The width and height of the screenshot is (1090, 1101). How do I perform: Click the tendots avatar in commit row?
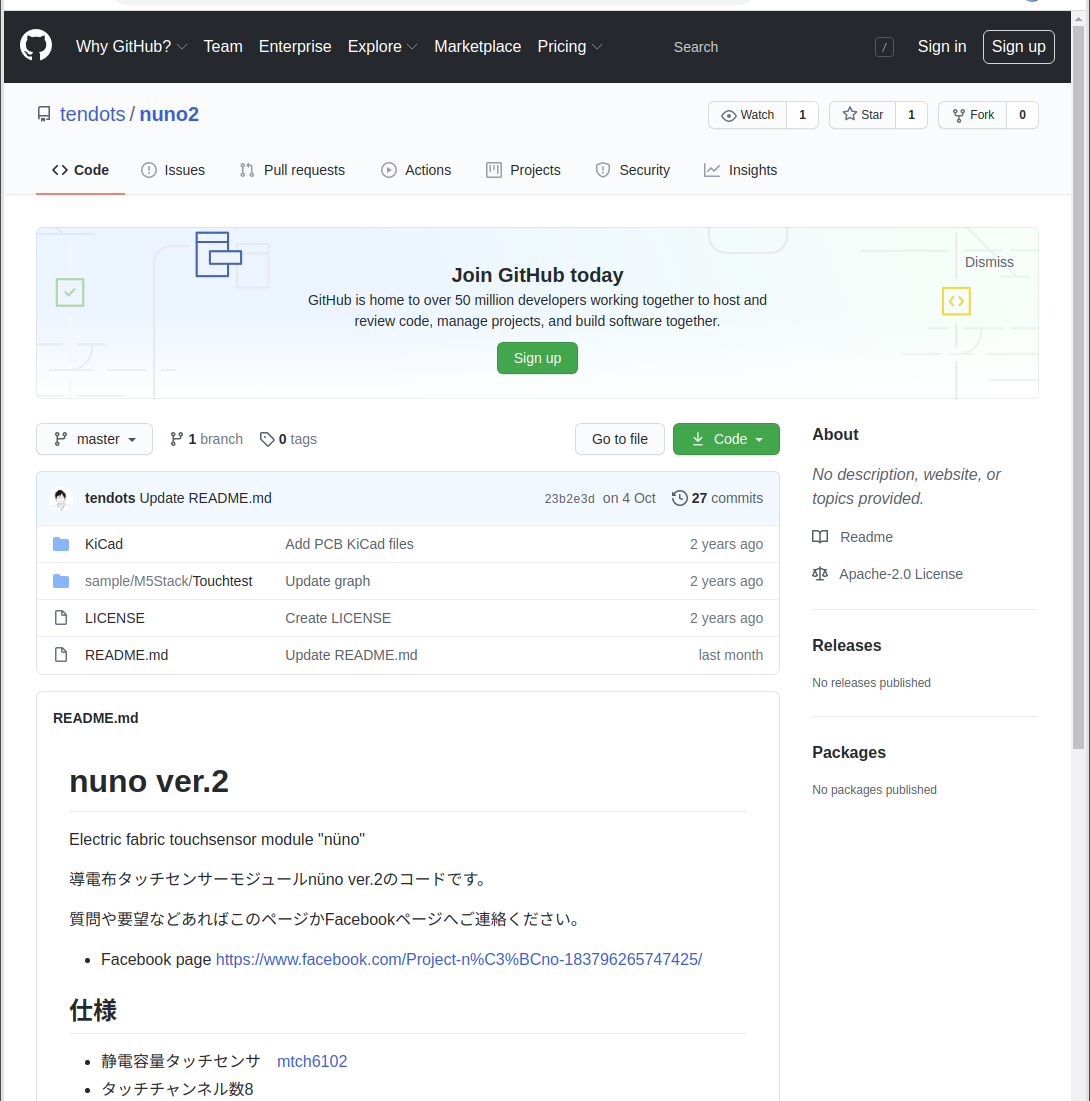coord(61,499)
